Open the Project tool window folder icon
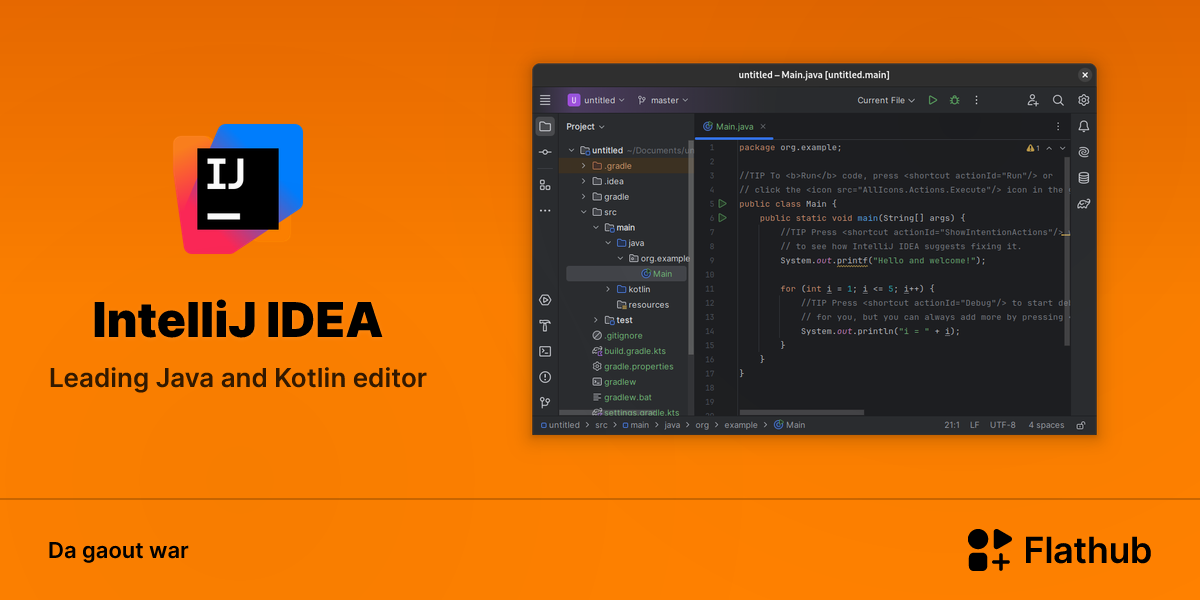This screenshot has width=1200, height=600. (545, 126)
